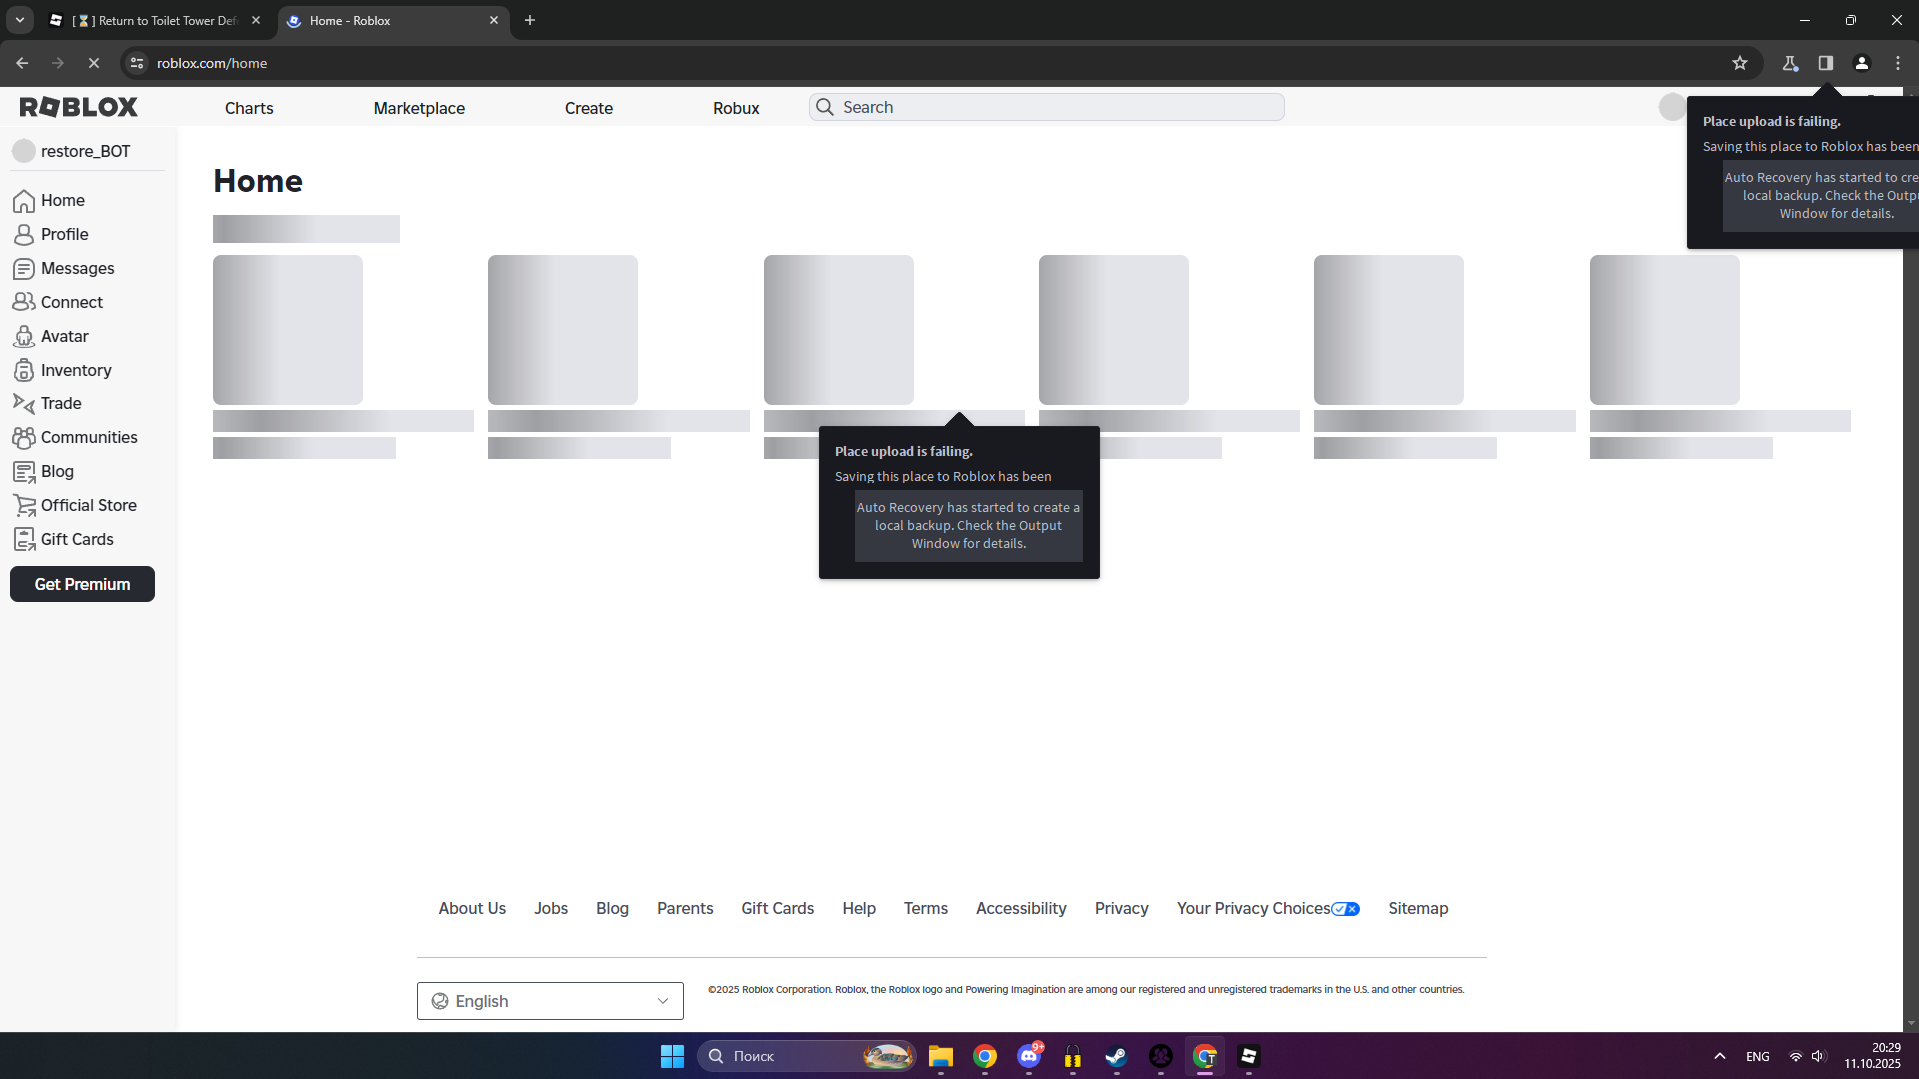Go back to the previous page

[22, 63]
